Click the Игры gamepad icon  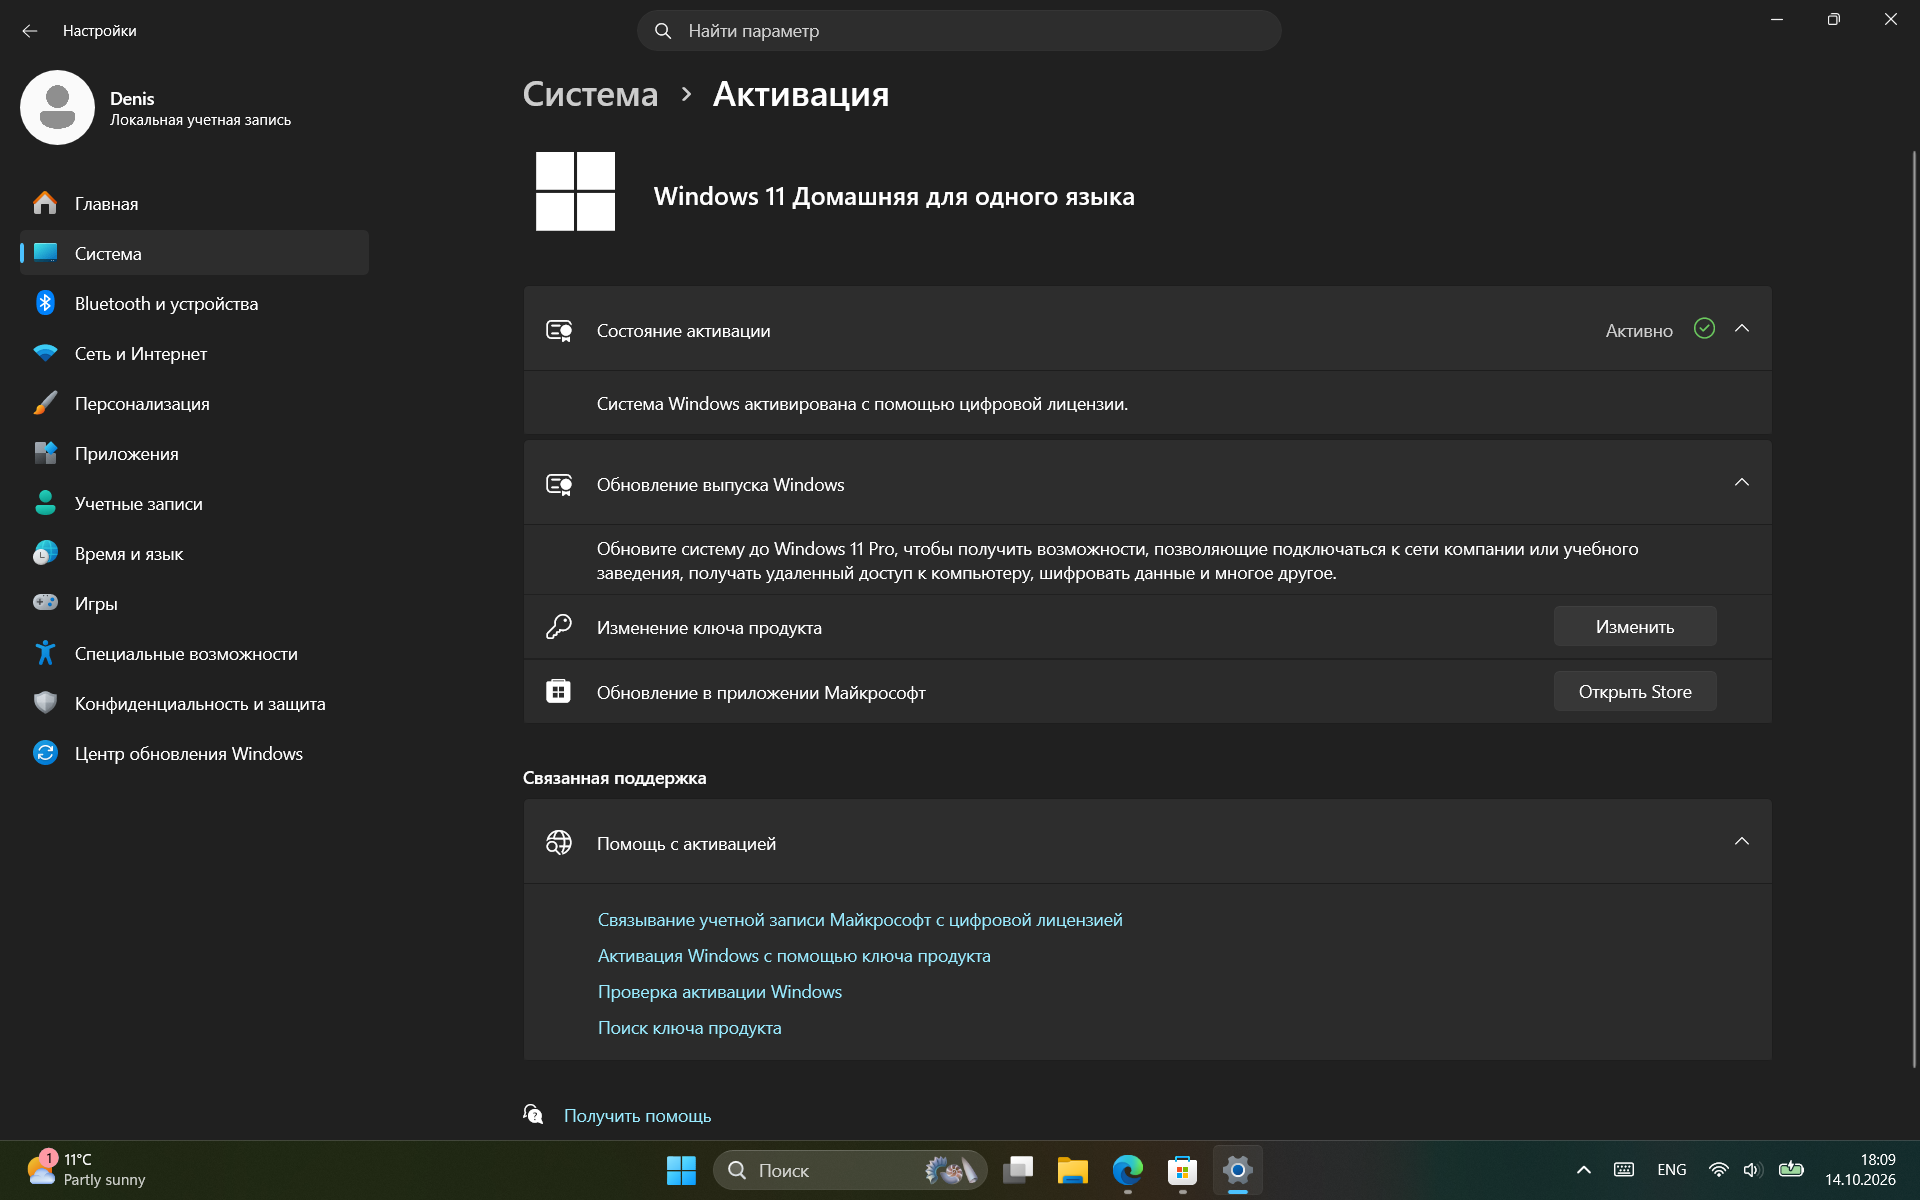coord(45,603)
